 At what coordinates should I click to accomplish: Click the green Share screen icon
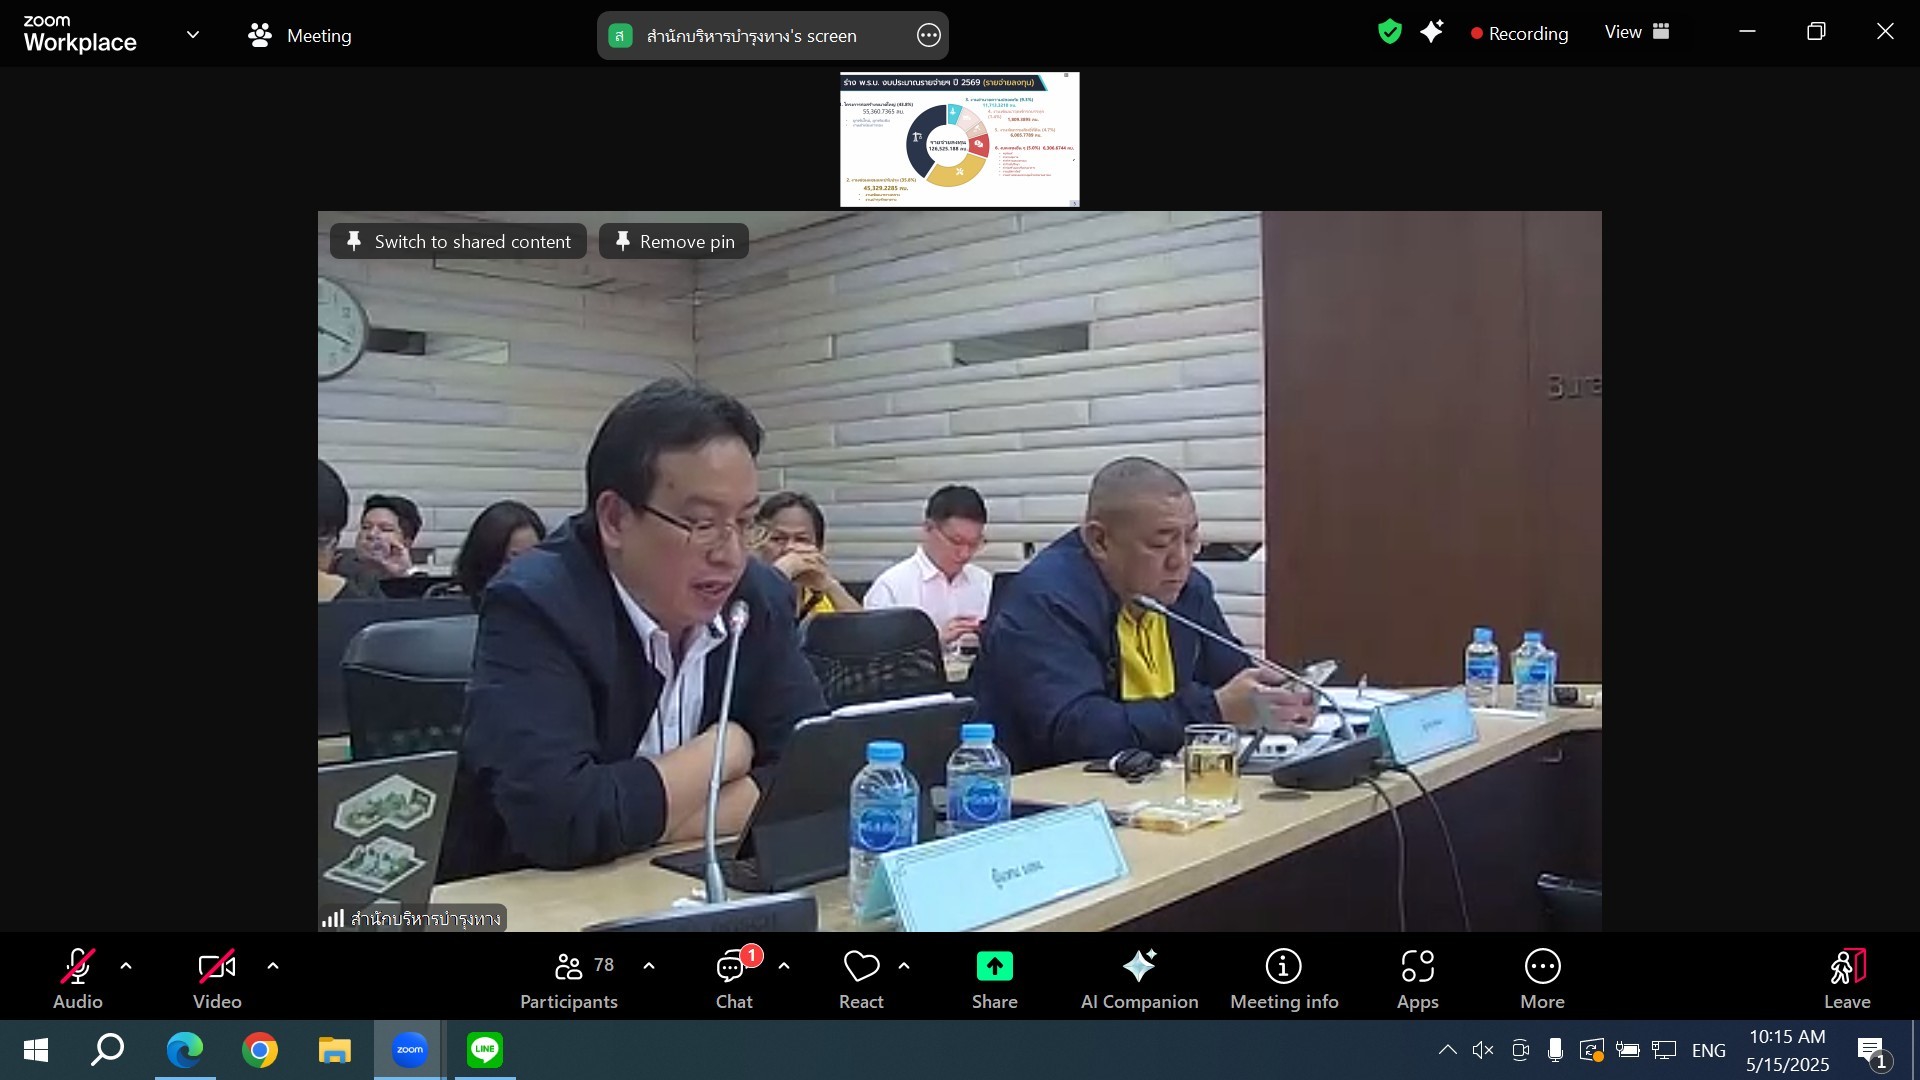click(994, 966)
